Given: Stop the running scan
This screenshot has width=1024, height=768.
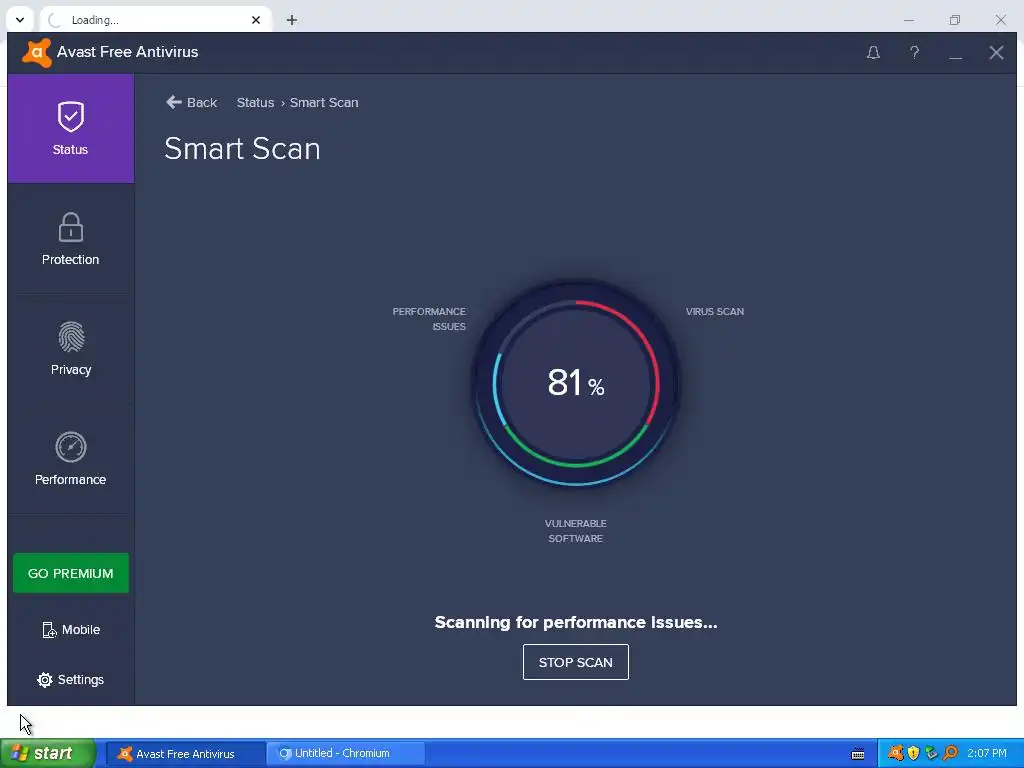Looking at the screenshot, I should [x=575, y=662].
